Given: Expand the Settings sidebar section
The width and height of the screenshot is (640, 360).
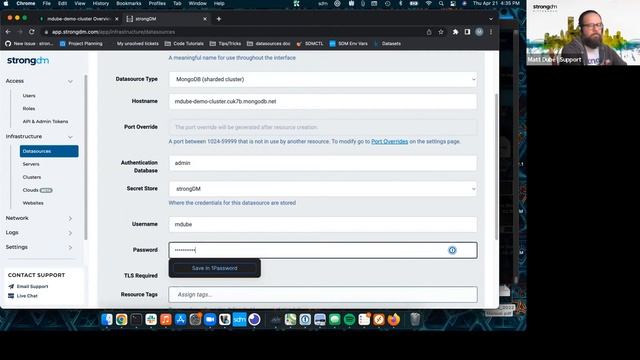Looking at the screenshot, I should 70,247.
